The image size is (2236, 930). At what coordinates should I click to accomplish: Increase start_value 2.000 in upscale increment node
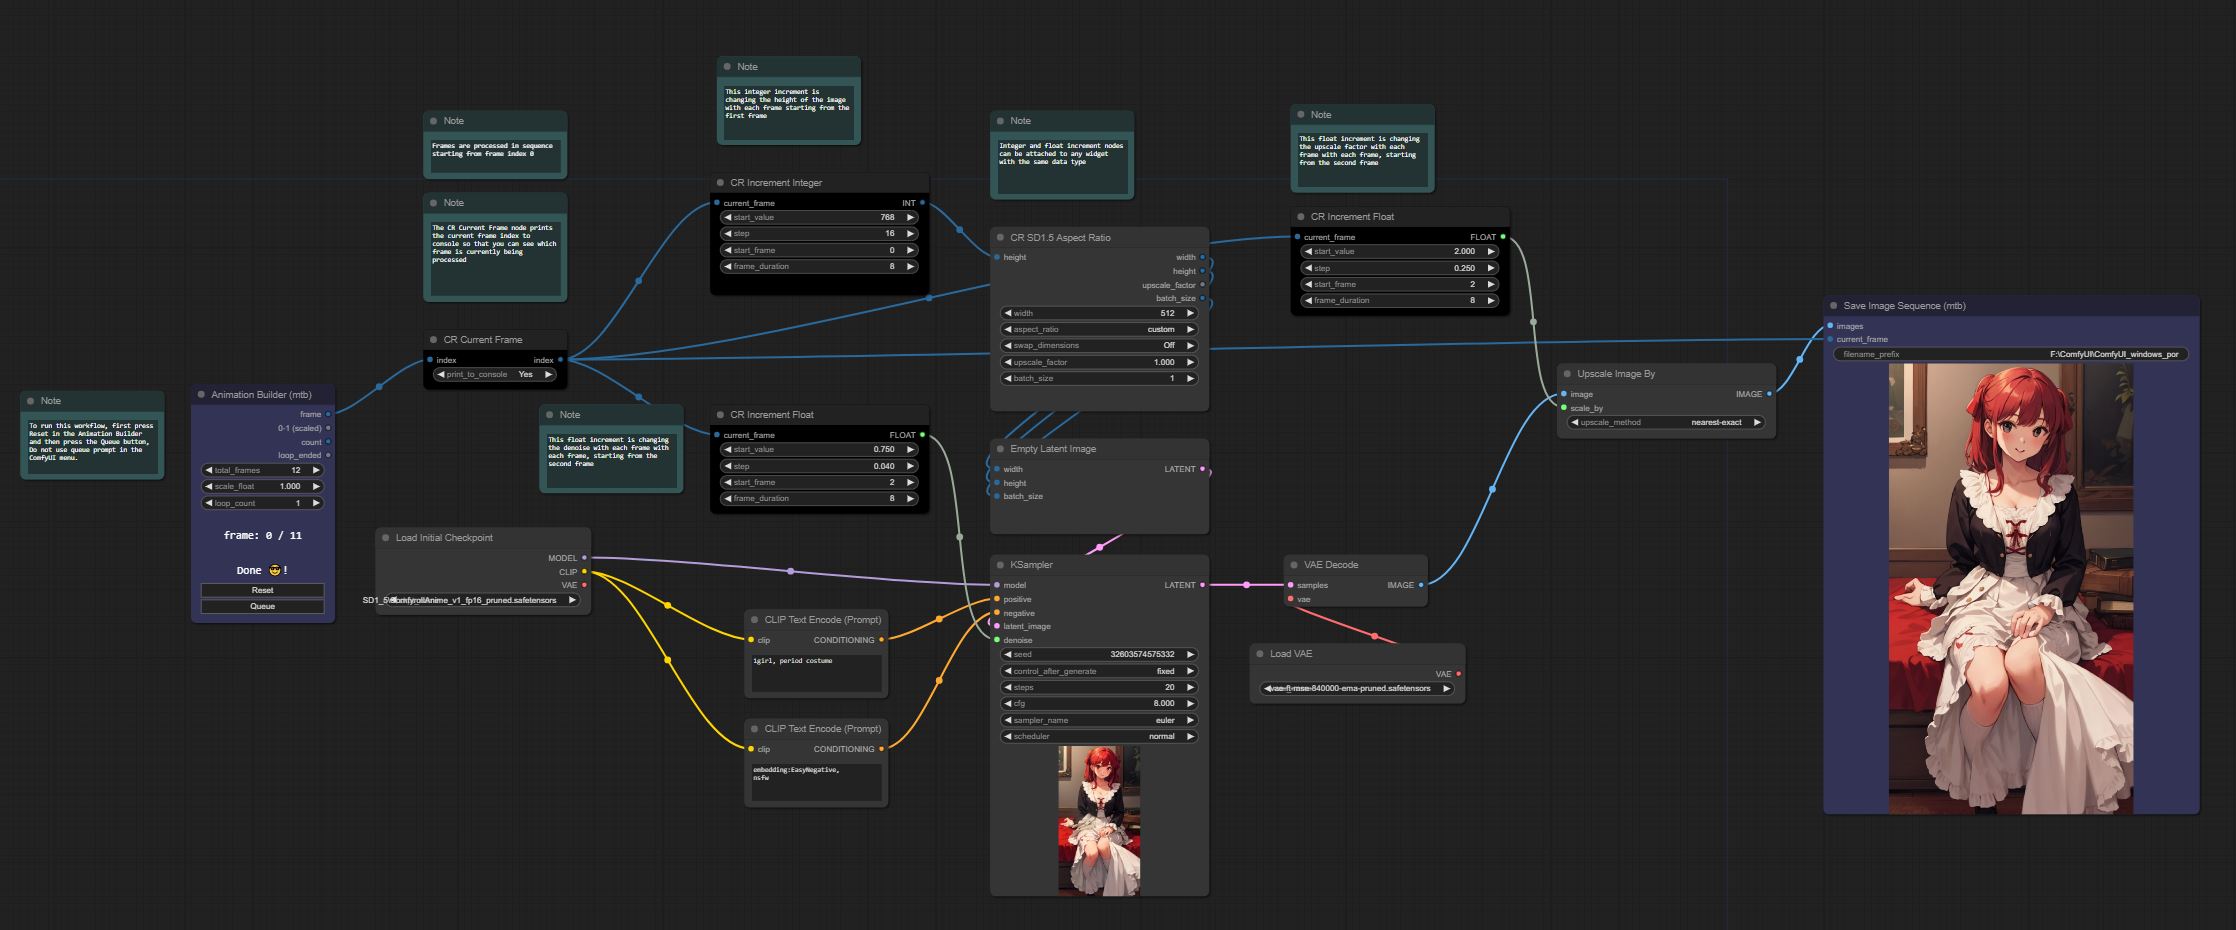coord(1490,251)
